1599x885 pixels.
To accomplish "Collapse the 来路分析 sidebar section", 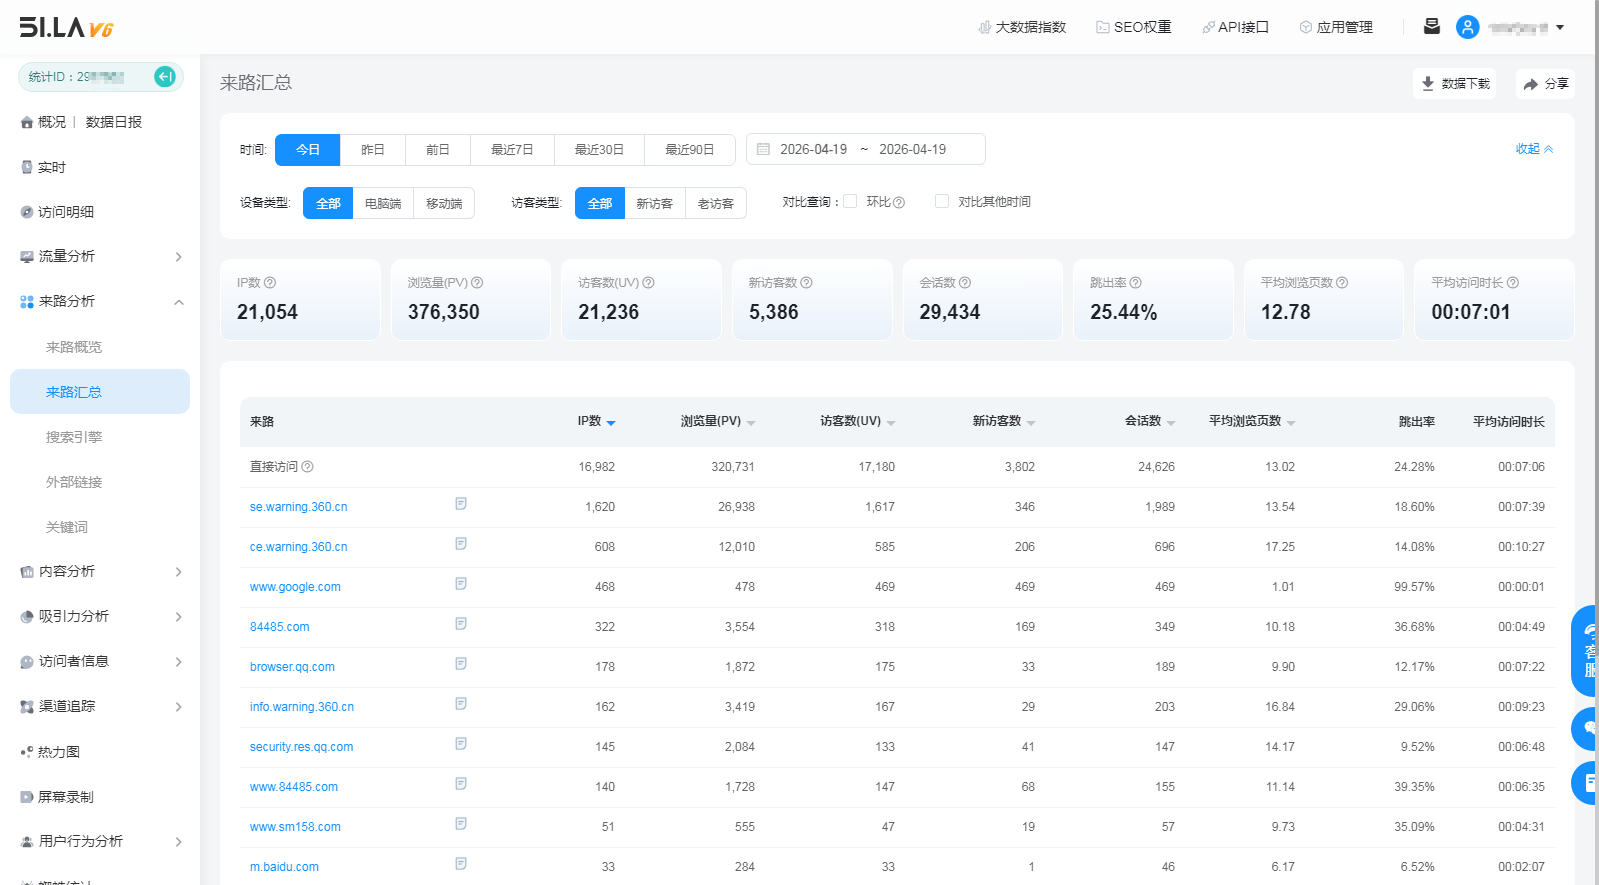I will coord(178,302).
